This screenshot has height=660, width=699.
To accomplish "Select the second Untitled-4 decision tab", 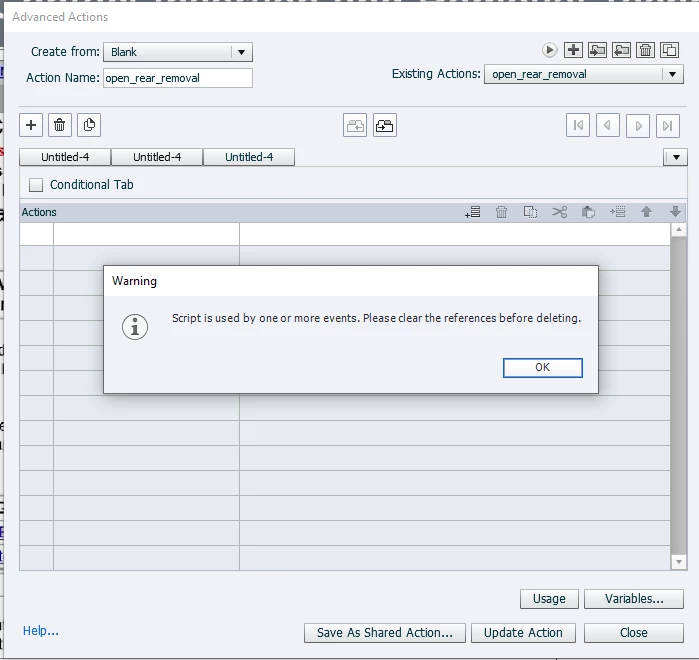I will 157,157.
